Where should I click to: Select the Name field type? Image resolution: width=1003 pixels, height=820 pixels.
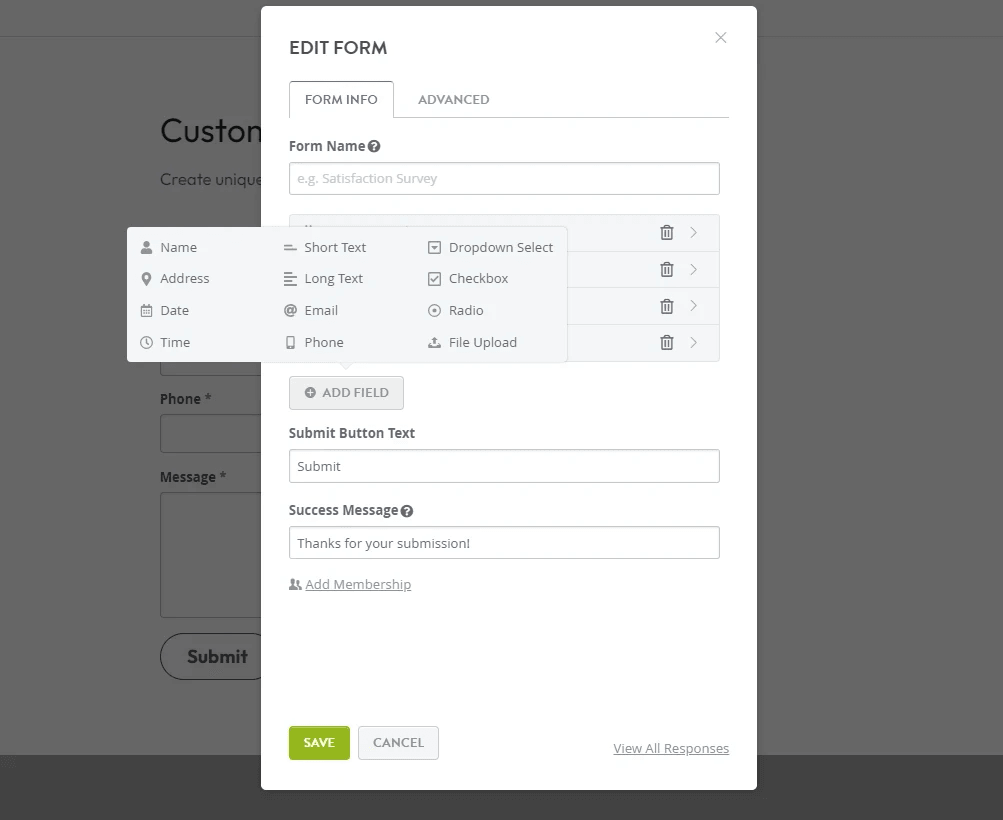pos(178,247)
